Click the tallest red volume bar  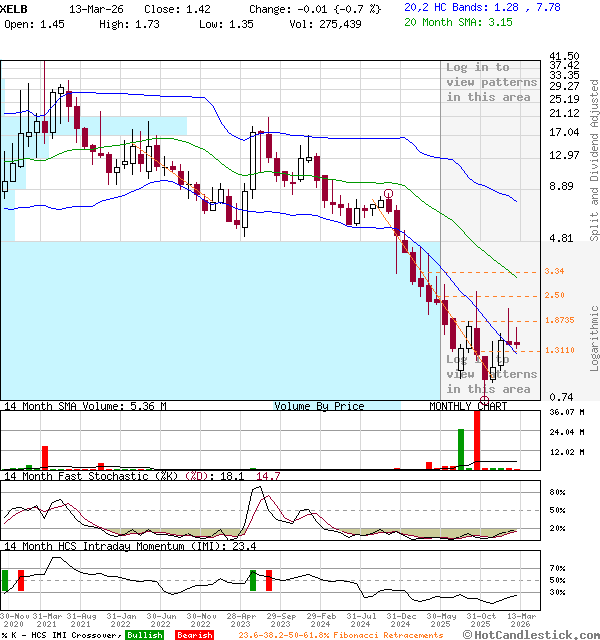pyautogui.click(x=477, y=438)
